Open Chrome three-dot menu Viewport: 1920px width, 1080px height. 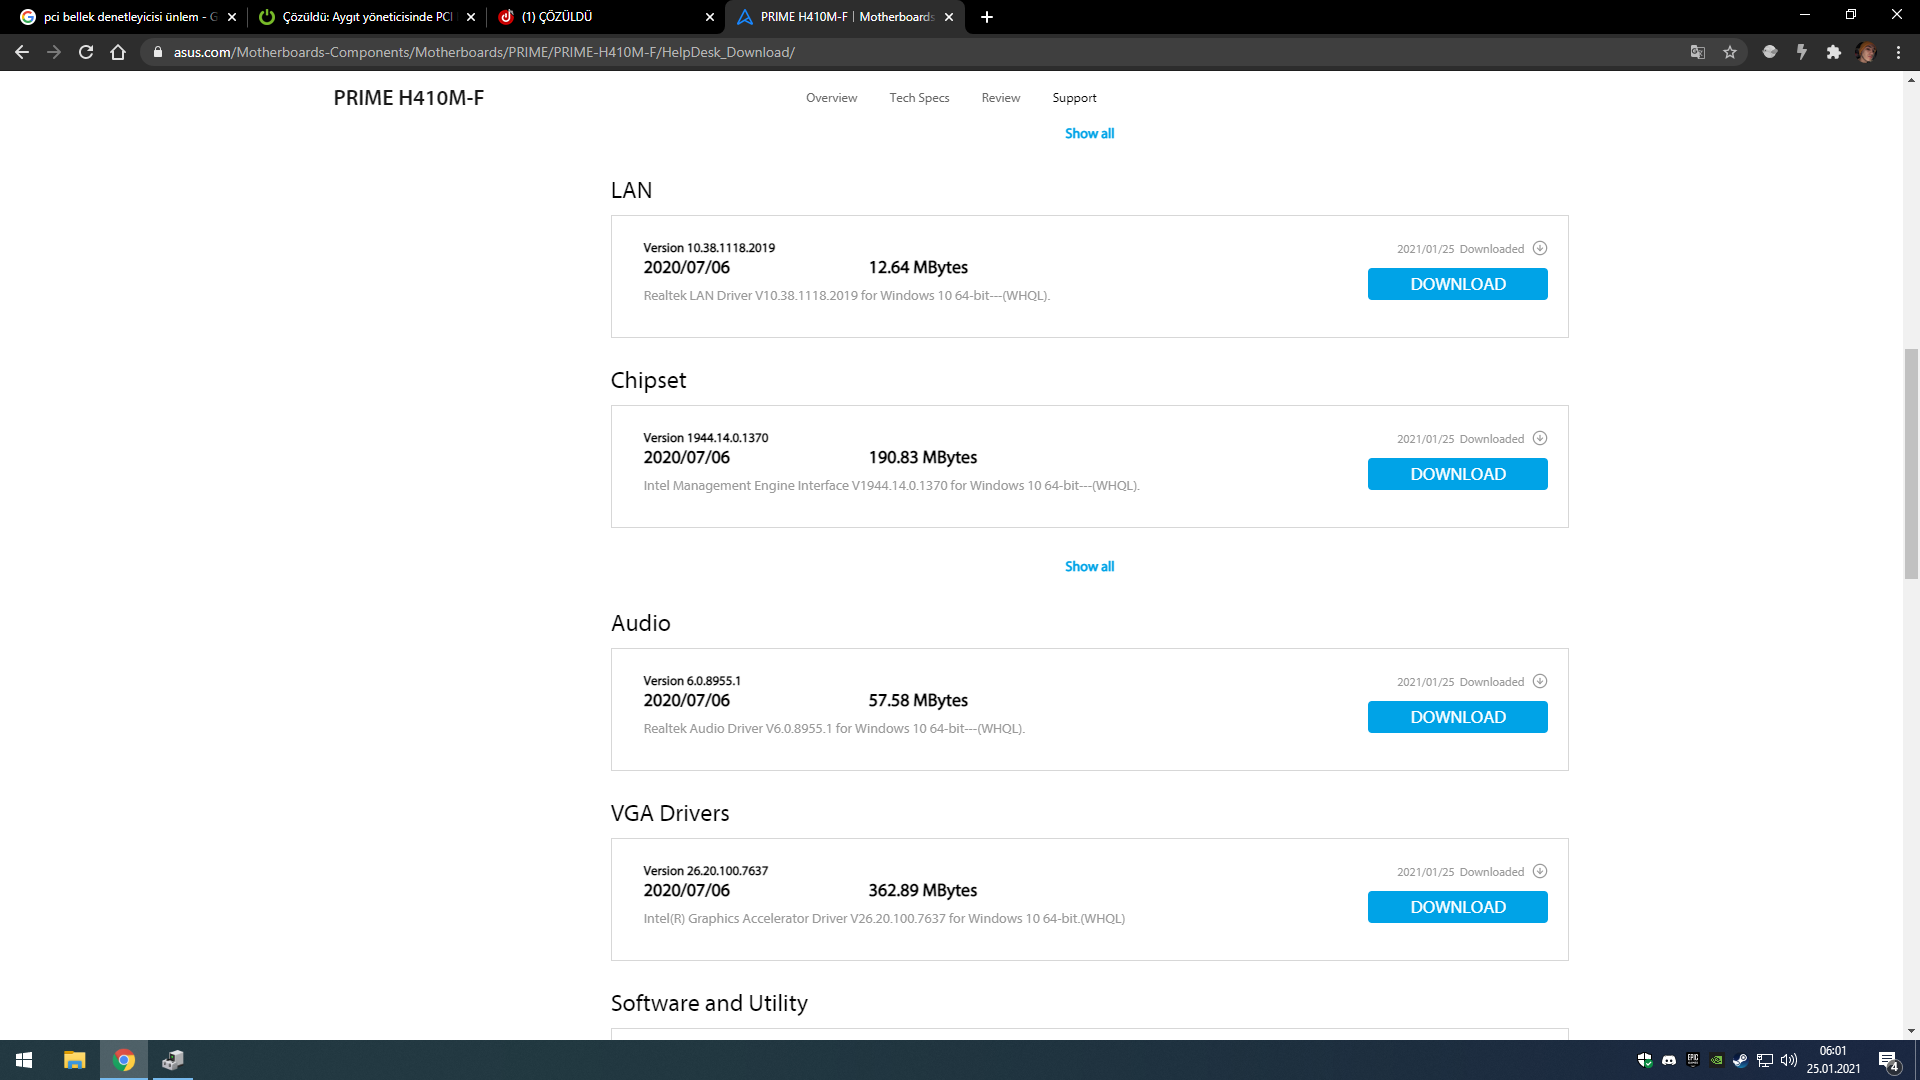pyautogui.click(x=1898, y=52)
